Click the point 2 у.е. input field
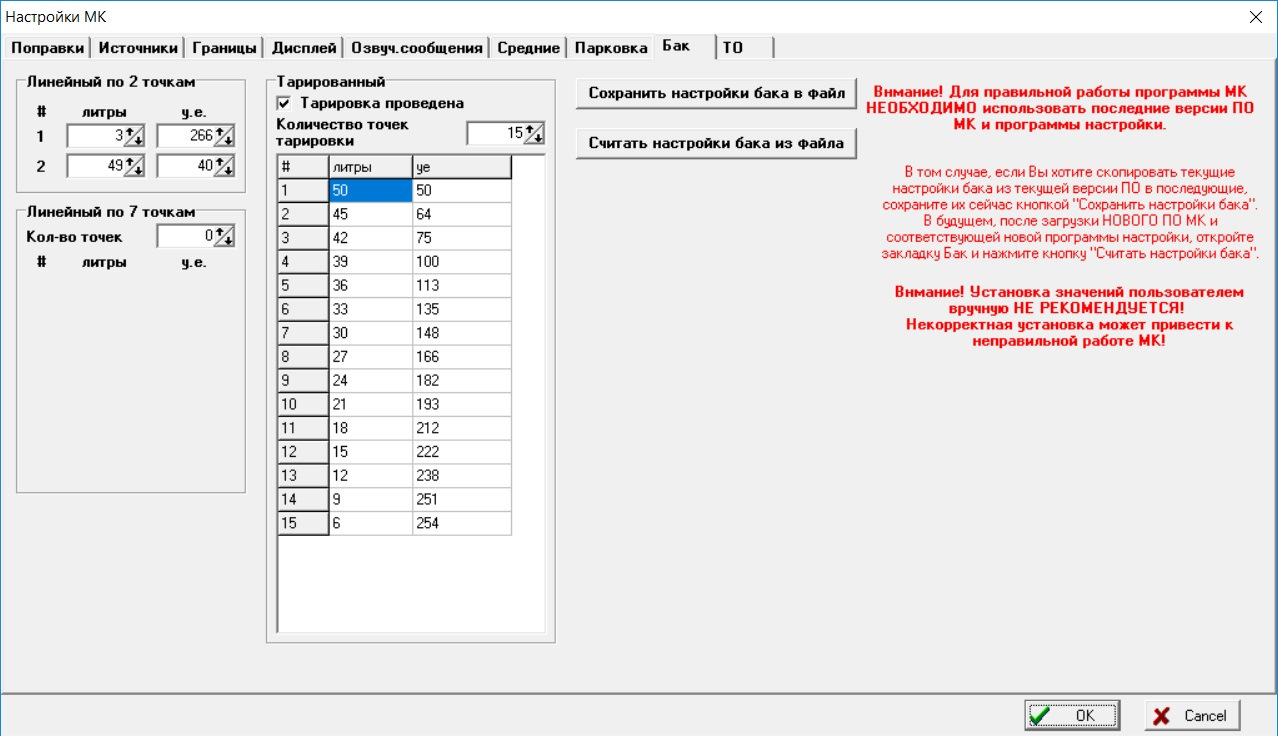 pos(186,166)
